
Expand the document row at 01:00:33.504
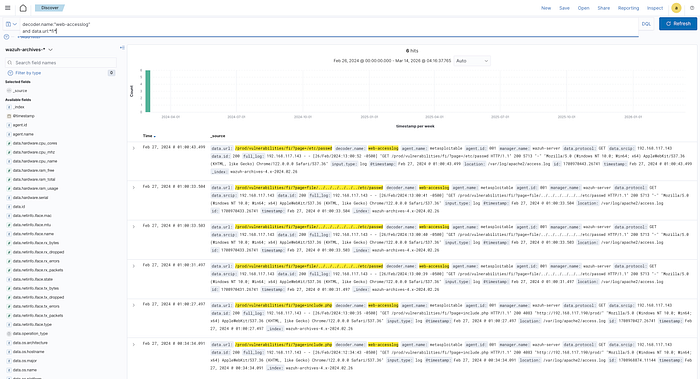[x=133, y=187]
